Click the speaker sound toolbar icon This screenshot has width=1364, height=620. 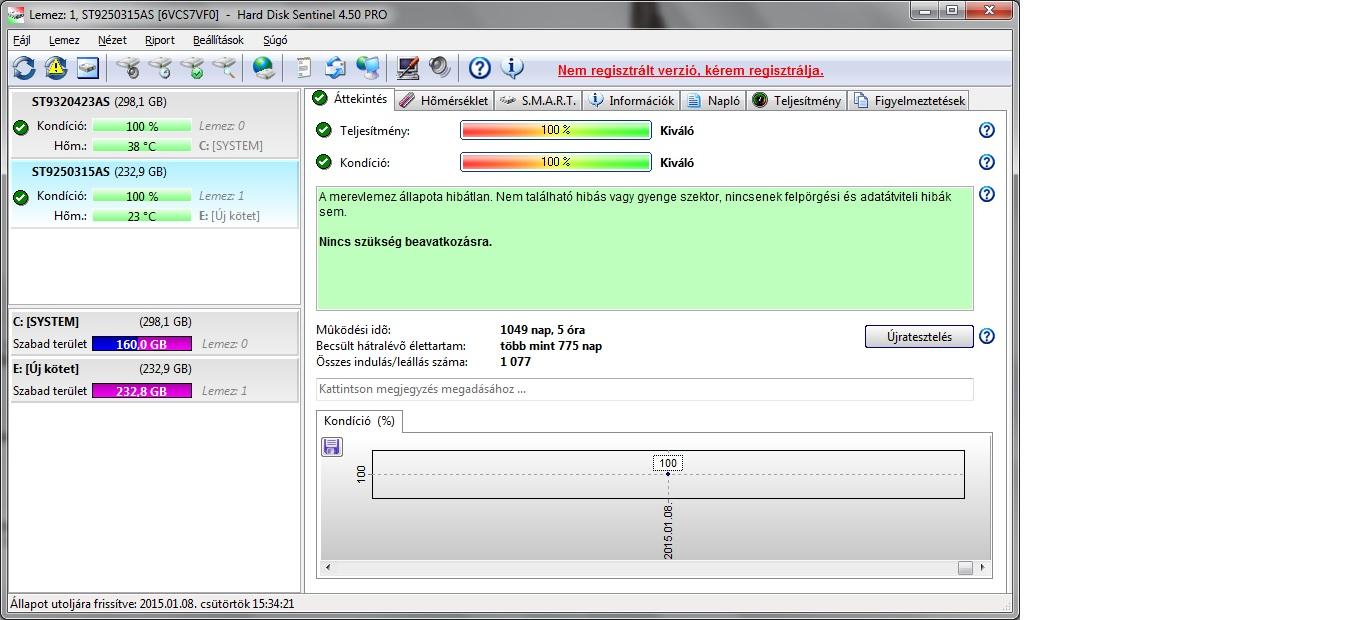[439, 68]
